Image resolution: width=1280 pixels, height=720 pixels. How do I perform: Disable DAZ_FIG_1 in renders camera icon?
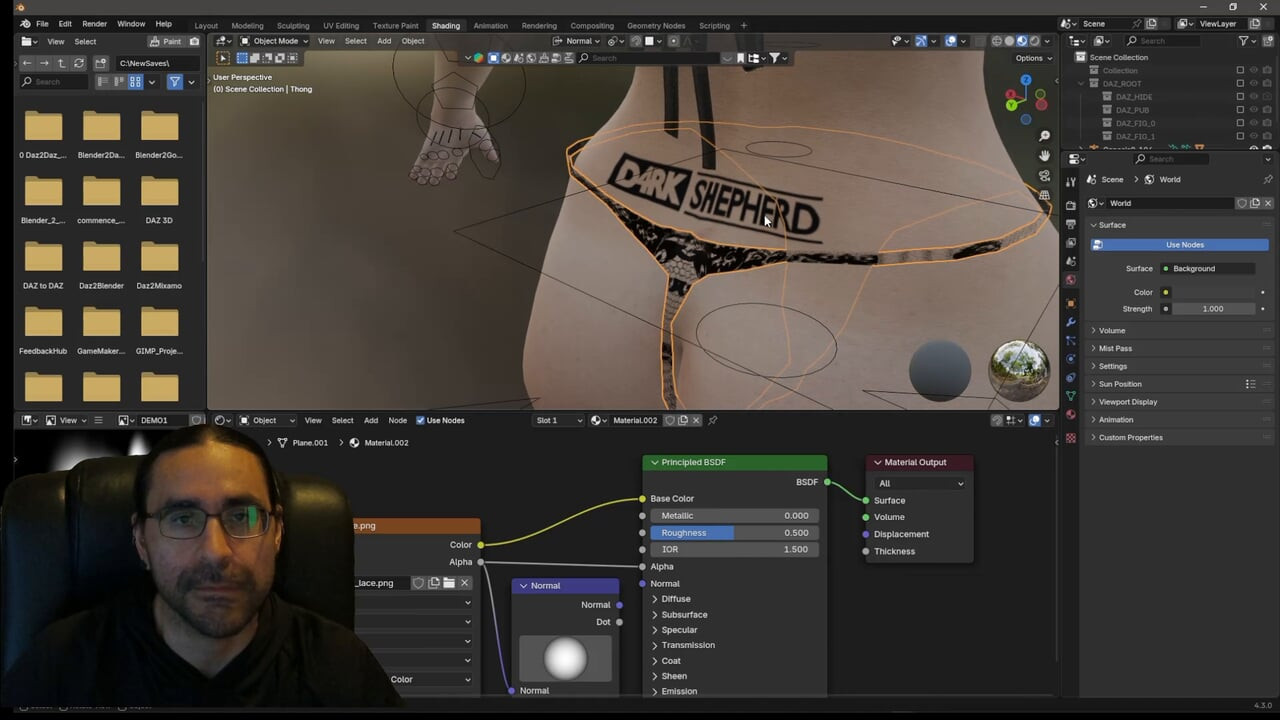pos(1267,136)
